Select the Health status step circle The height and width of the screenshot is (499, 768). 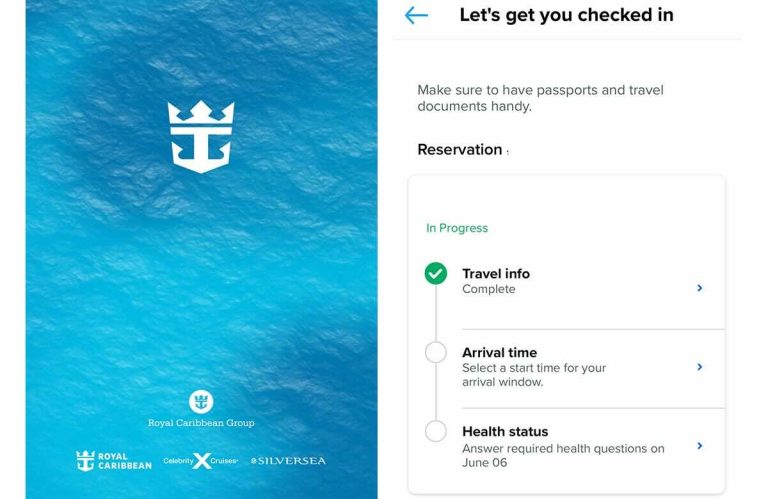pyautogui.click(x=435, y=431)
